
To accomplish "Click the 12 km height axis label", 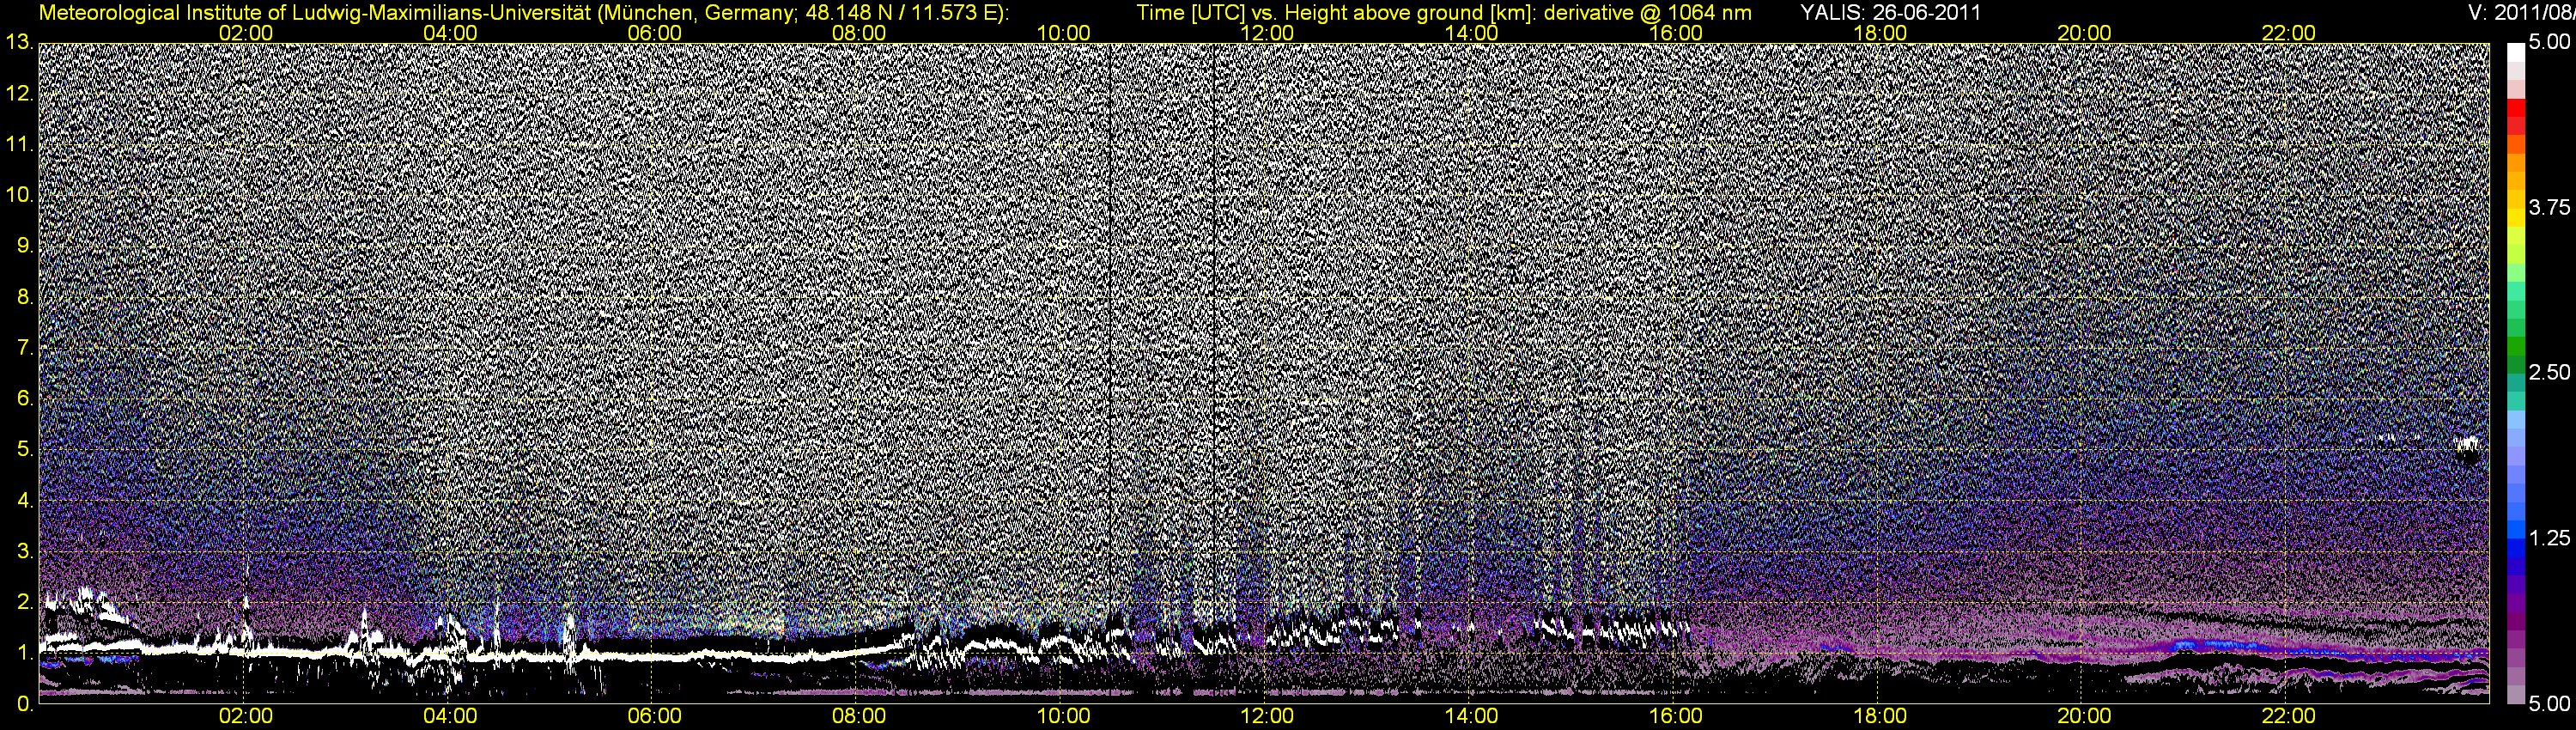I will coord(19,94).
